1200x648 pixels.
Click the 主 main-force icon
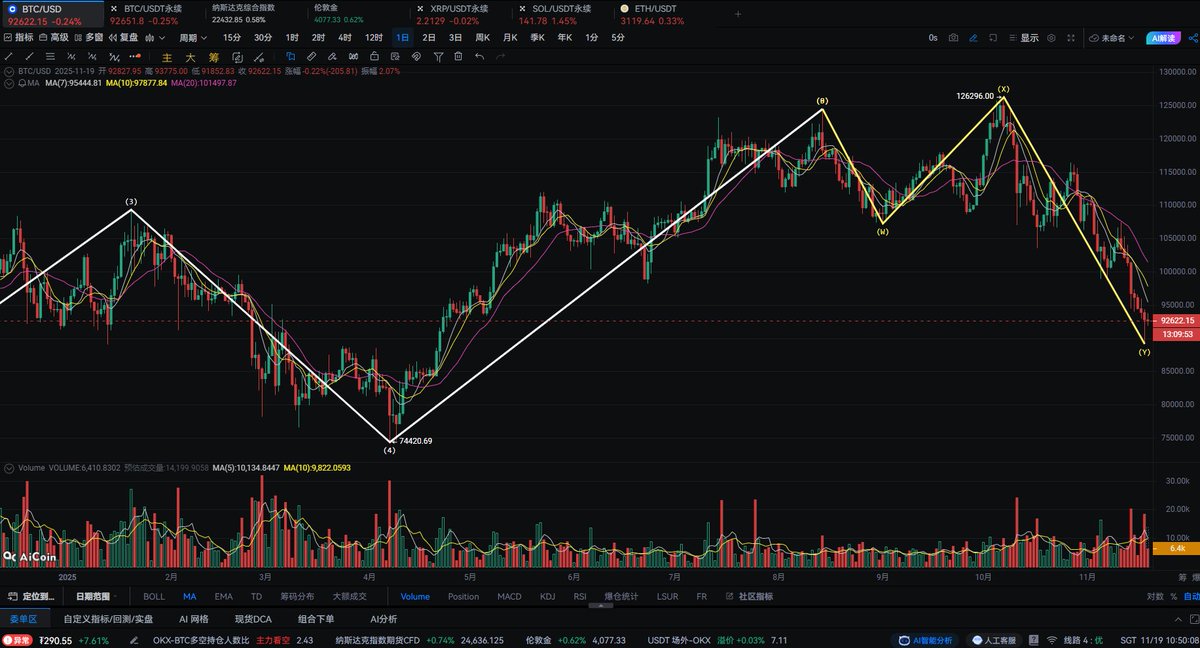[x=166, y=56]
